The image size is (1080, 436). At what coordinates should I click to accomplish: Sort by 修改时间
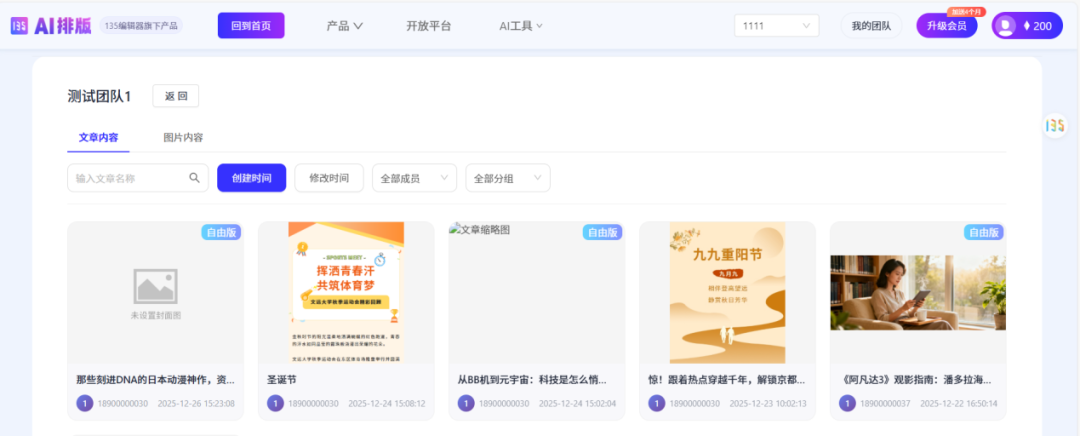click(329, 178)
